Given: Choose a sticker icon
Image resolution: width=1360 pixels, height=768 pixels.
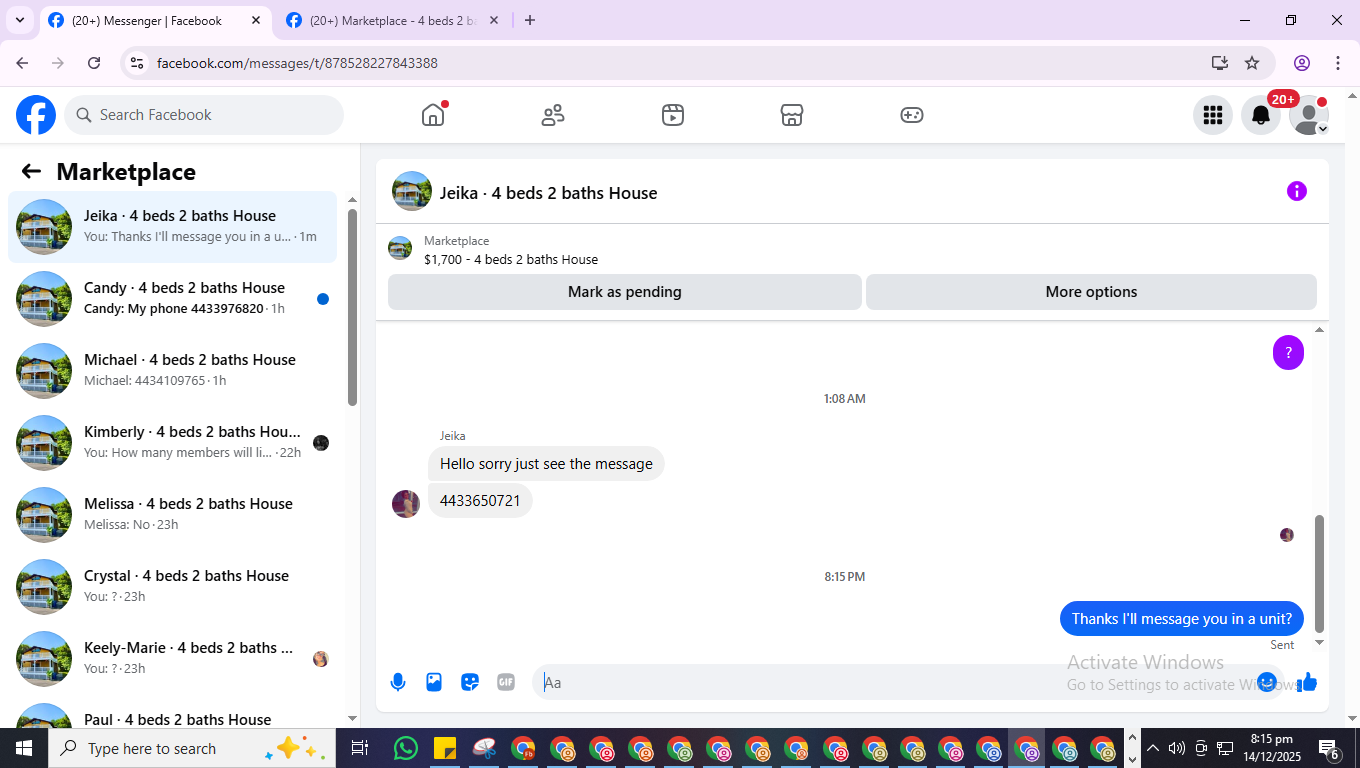Looking at the screenshot, I should tap(470, 682).
